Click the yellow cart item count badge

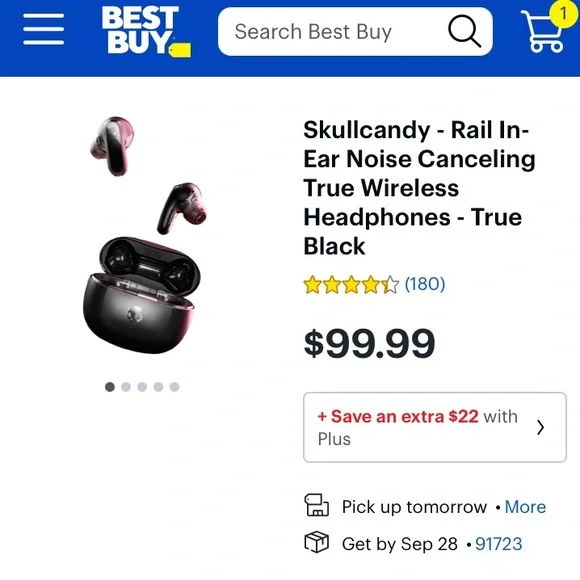pos(563,14)
